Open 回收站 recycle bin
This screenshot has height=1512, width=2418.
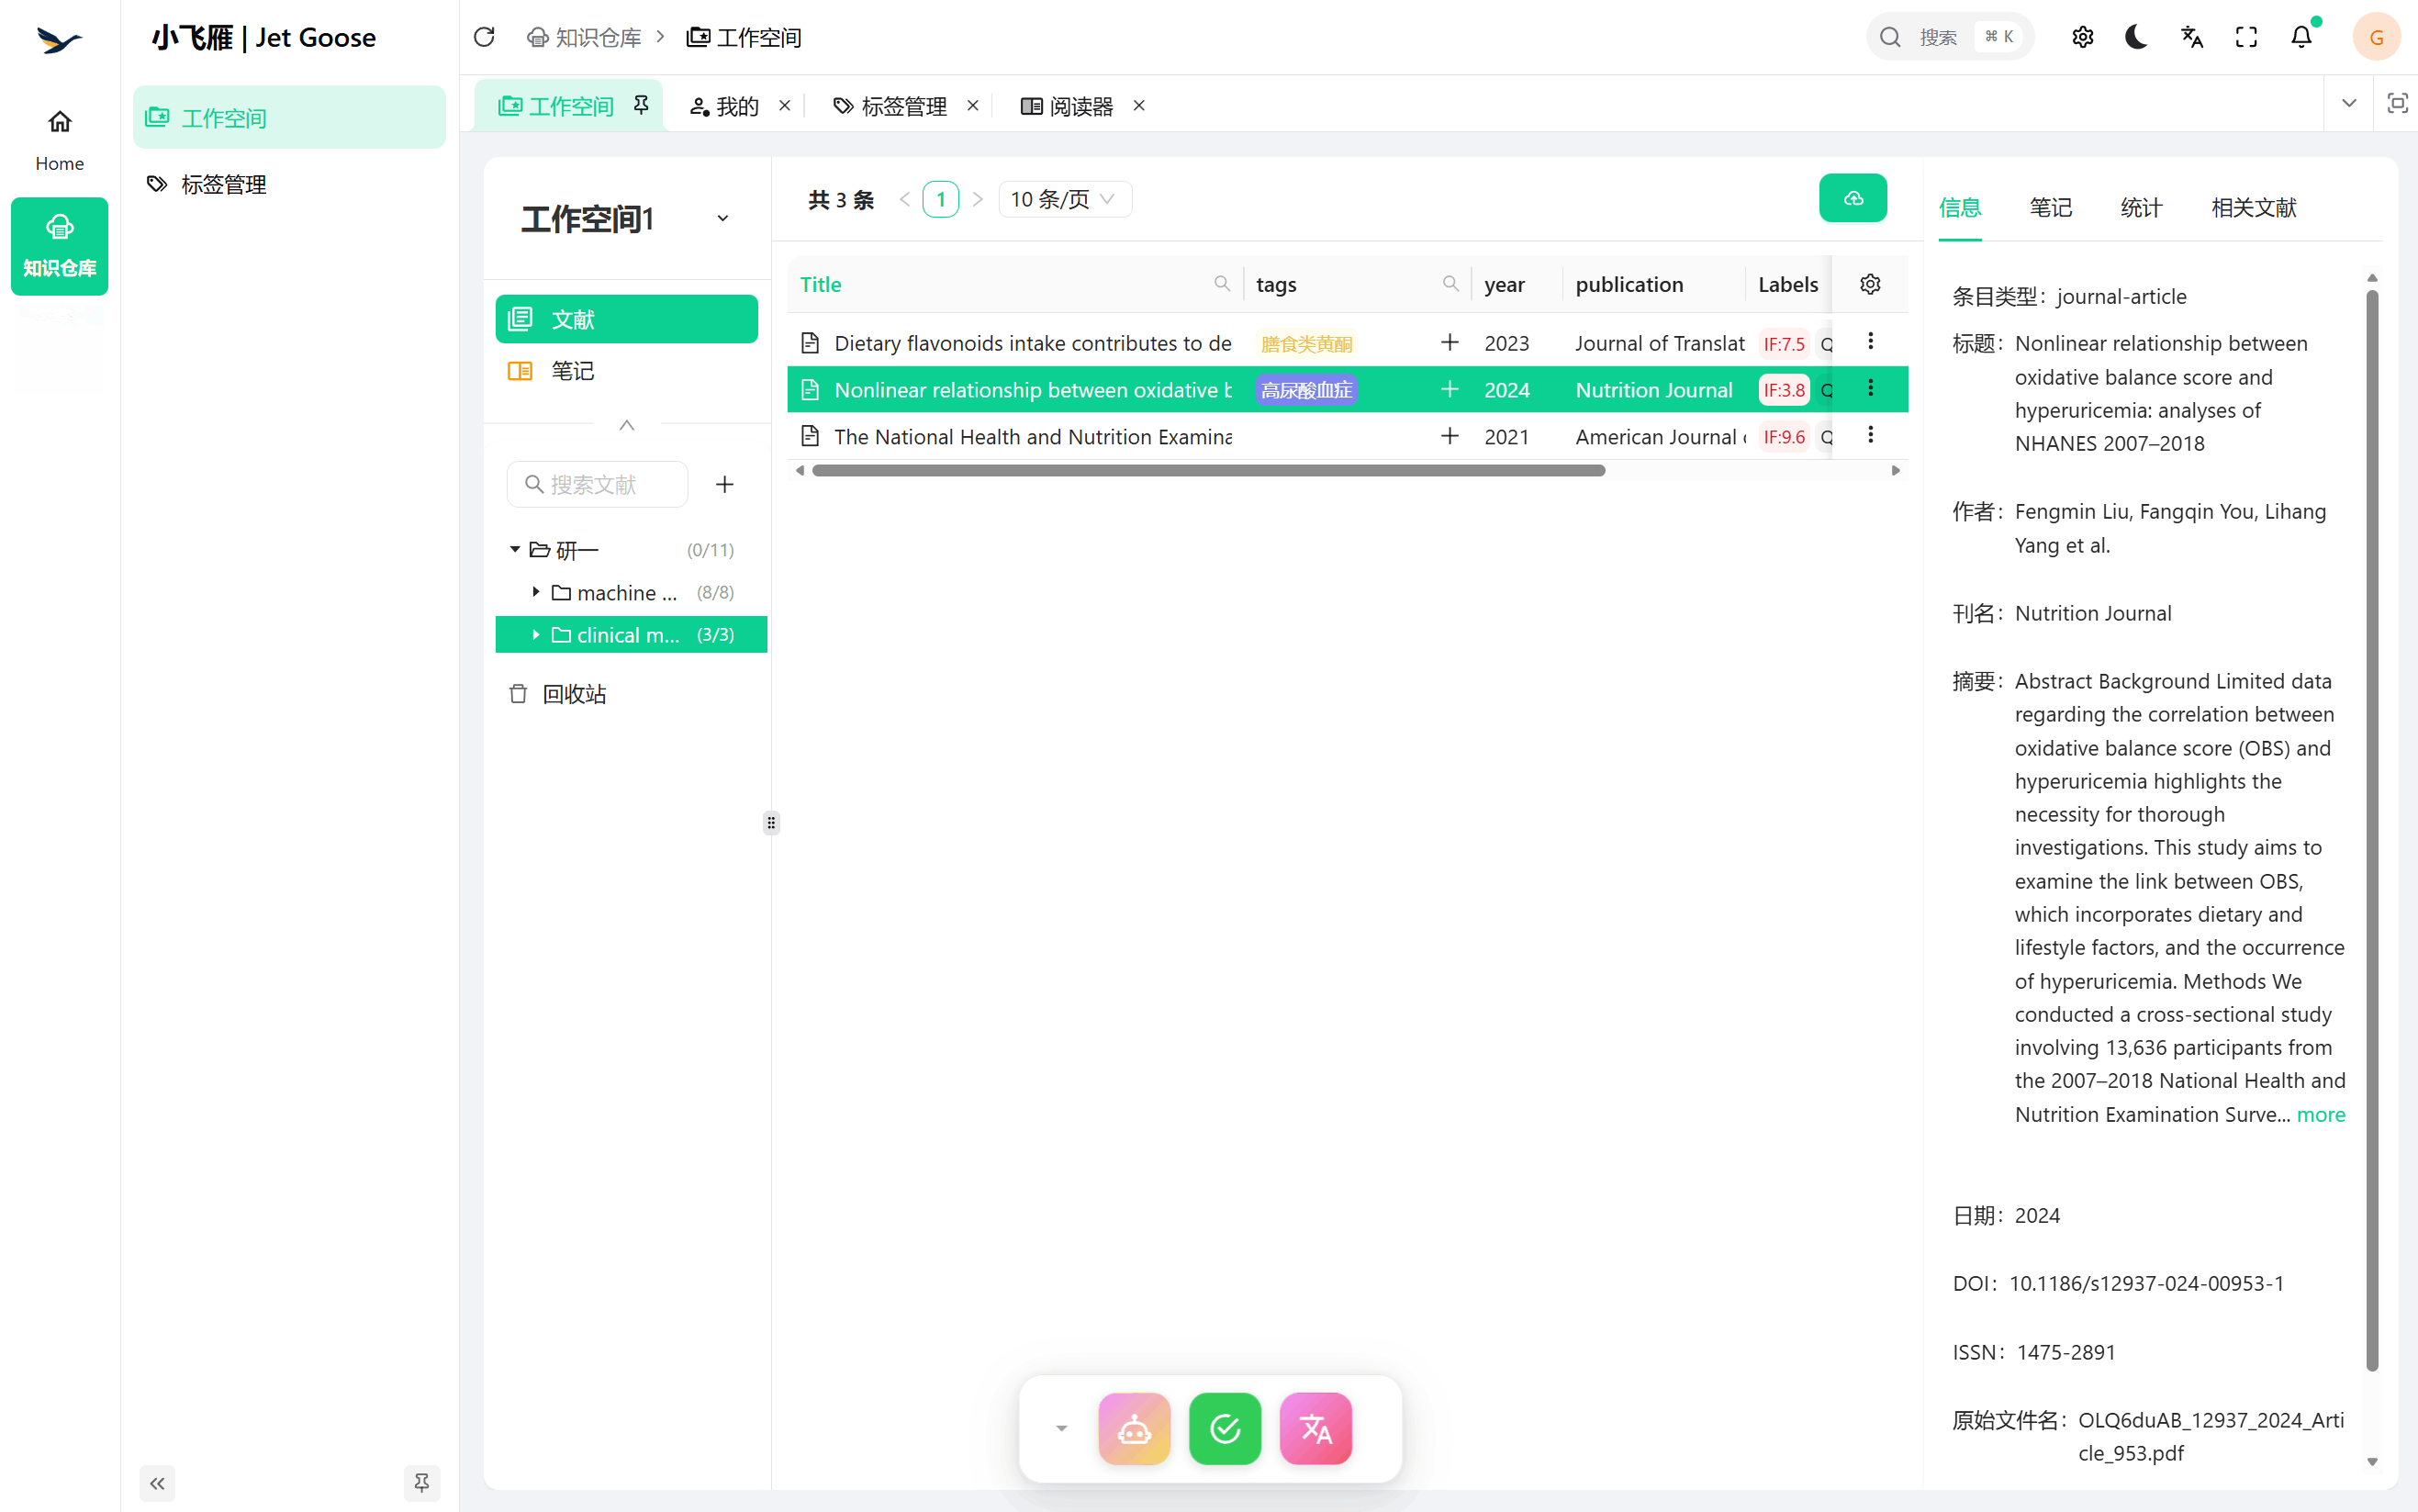tap(574, 693)
